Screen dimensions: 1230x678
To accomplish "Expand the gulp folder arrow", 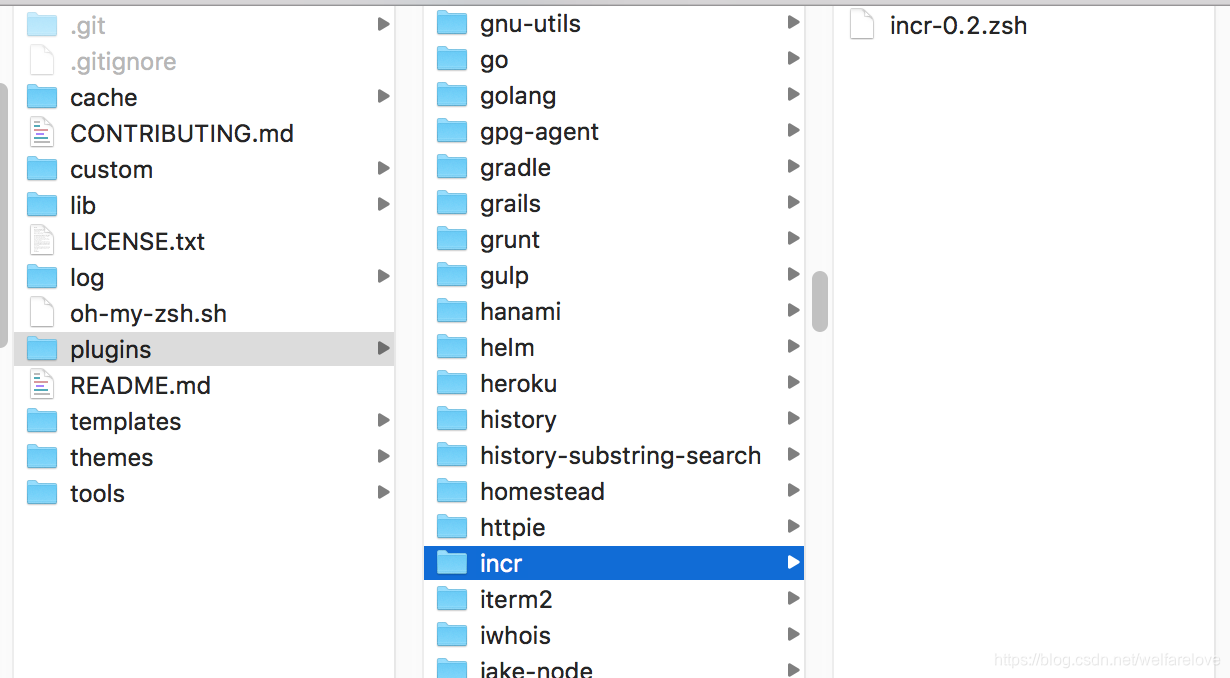I will tap(793, 274).
